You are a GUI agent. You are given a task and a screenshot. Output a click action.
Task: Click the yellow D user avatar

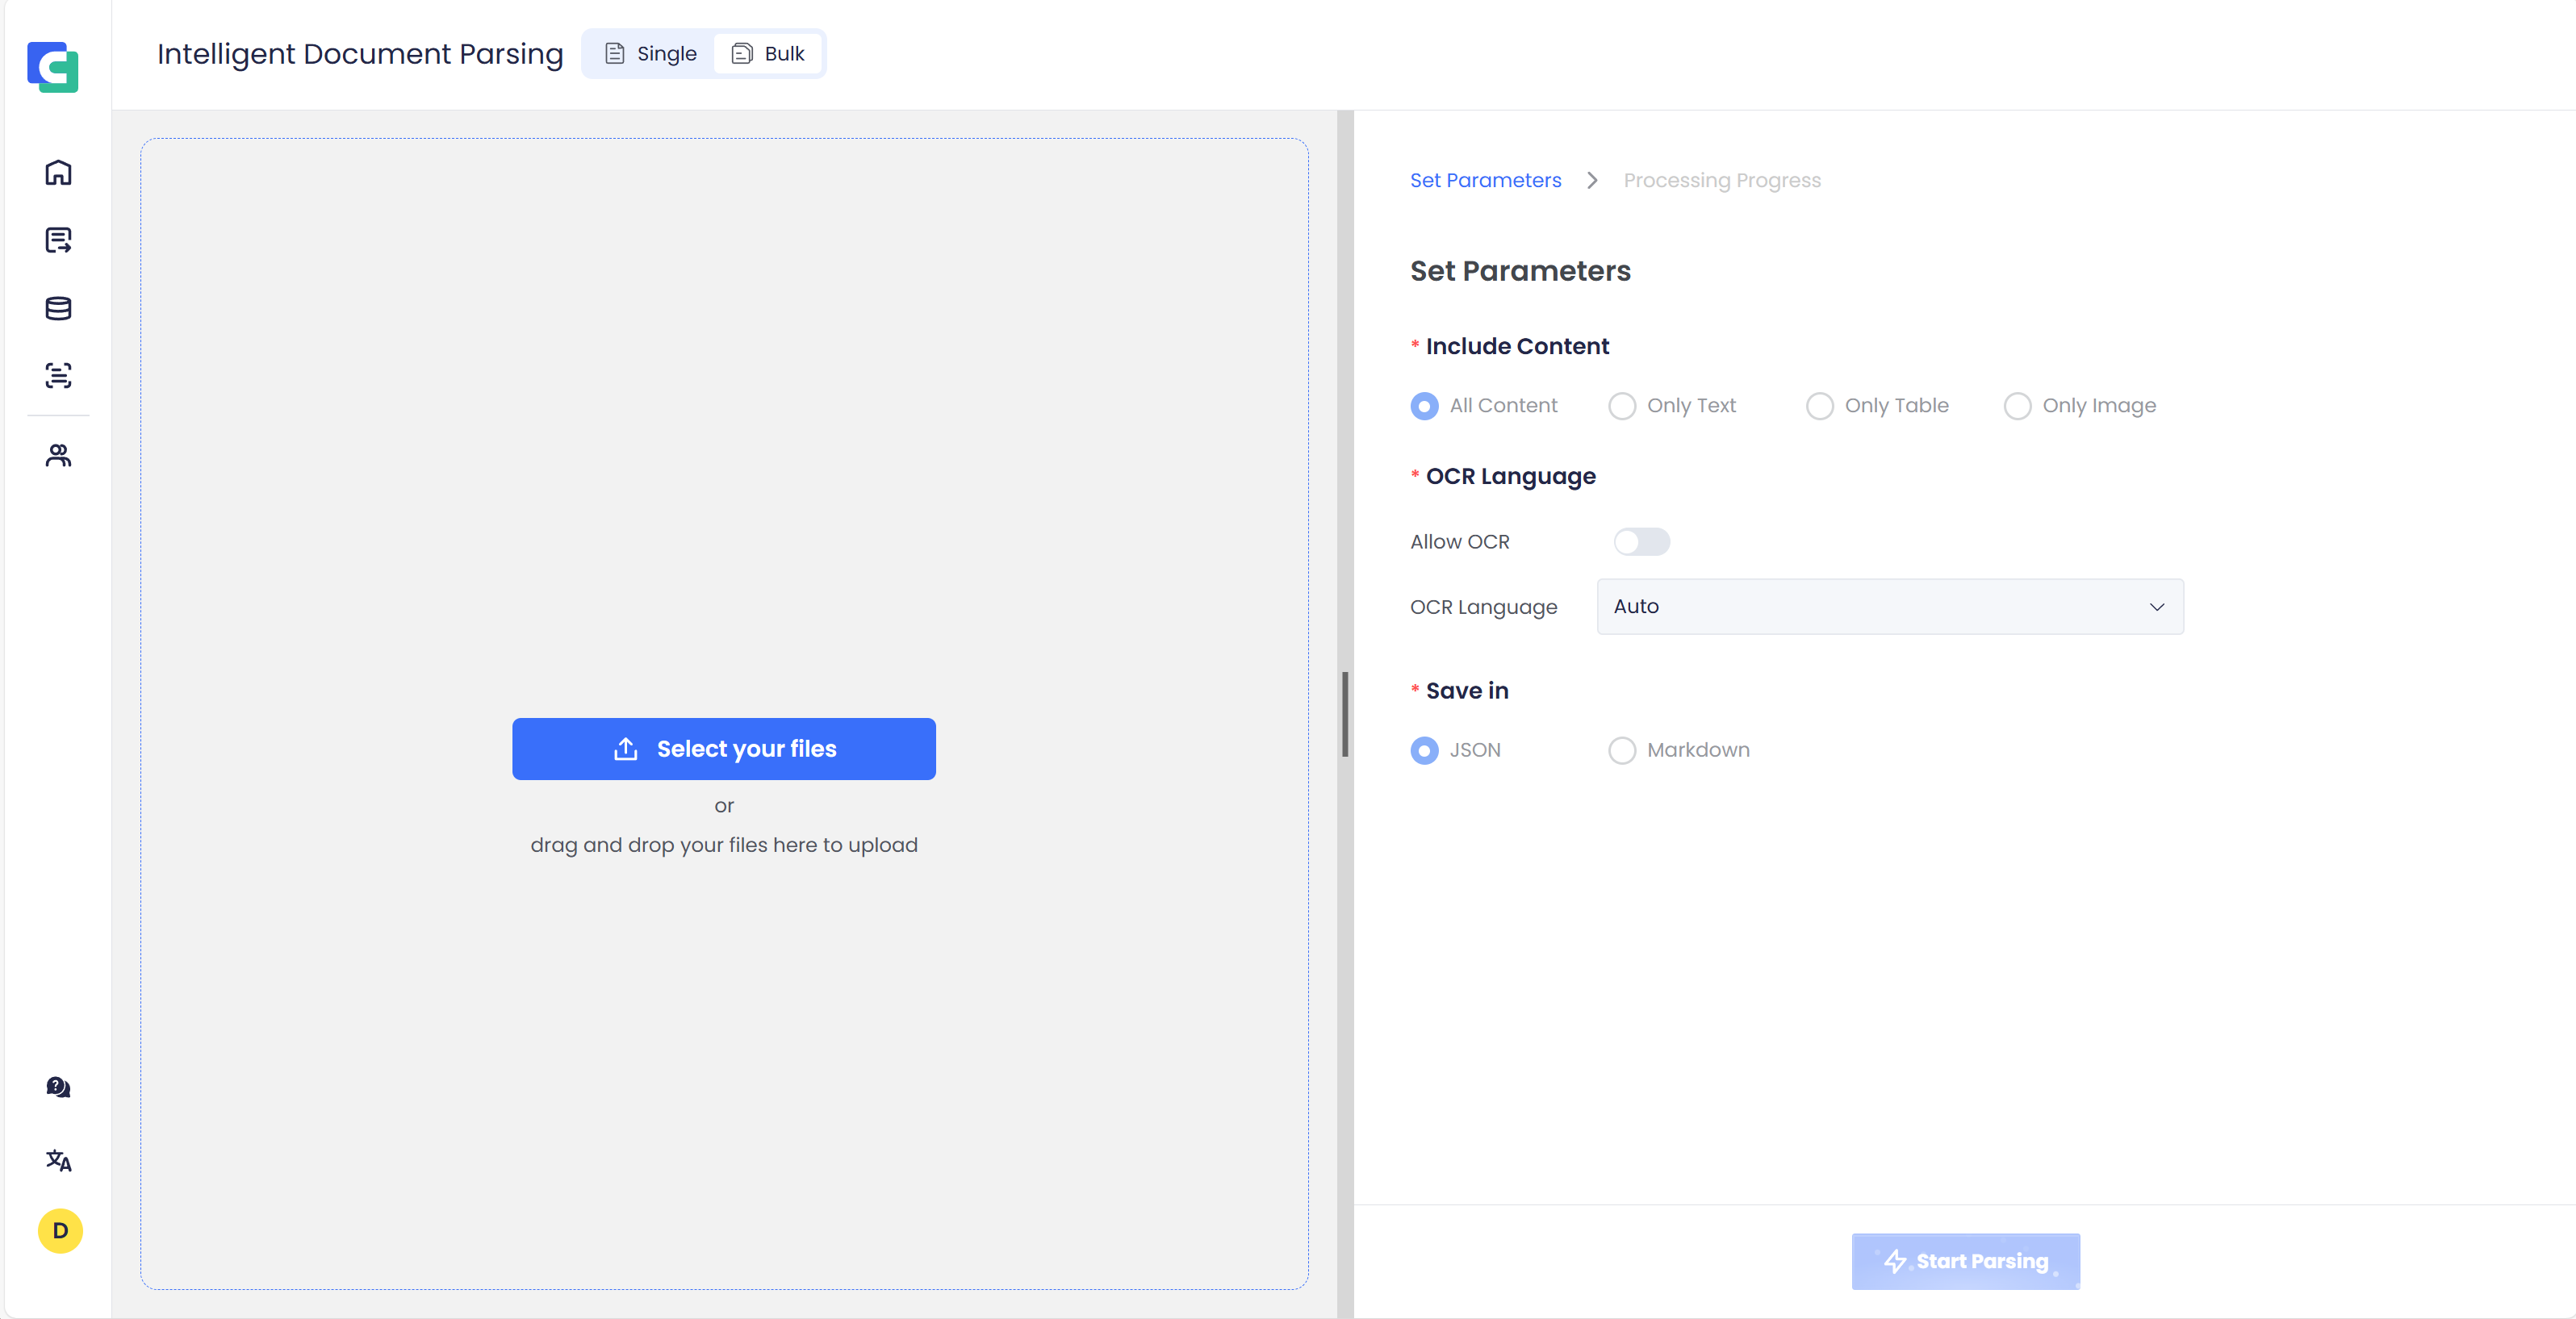pos(60,1230)
